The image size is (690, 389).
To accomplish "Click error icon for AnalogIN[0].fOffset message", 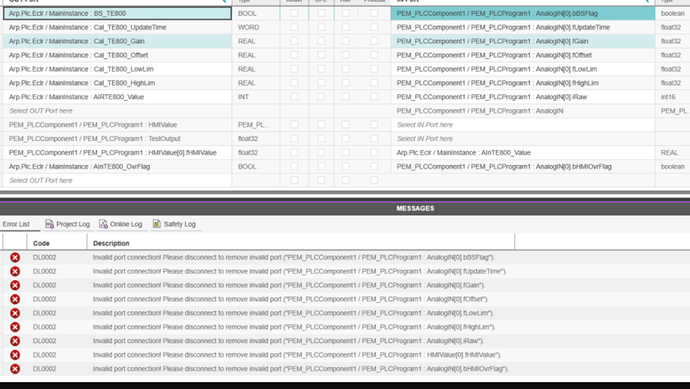I will (x=15, y=299).
